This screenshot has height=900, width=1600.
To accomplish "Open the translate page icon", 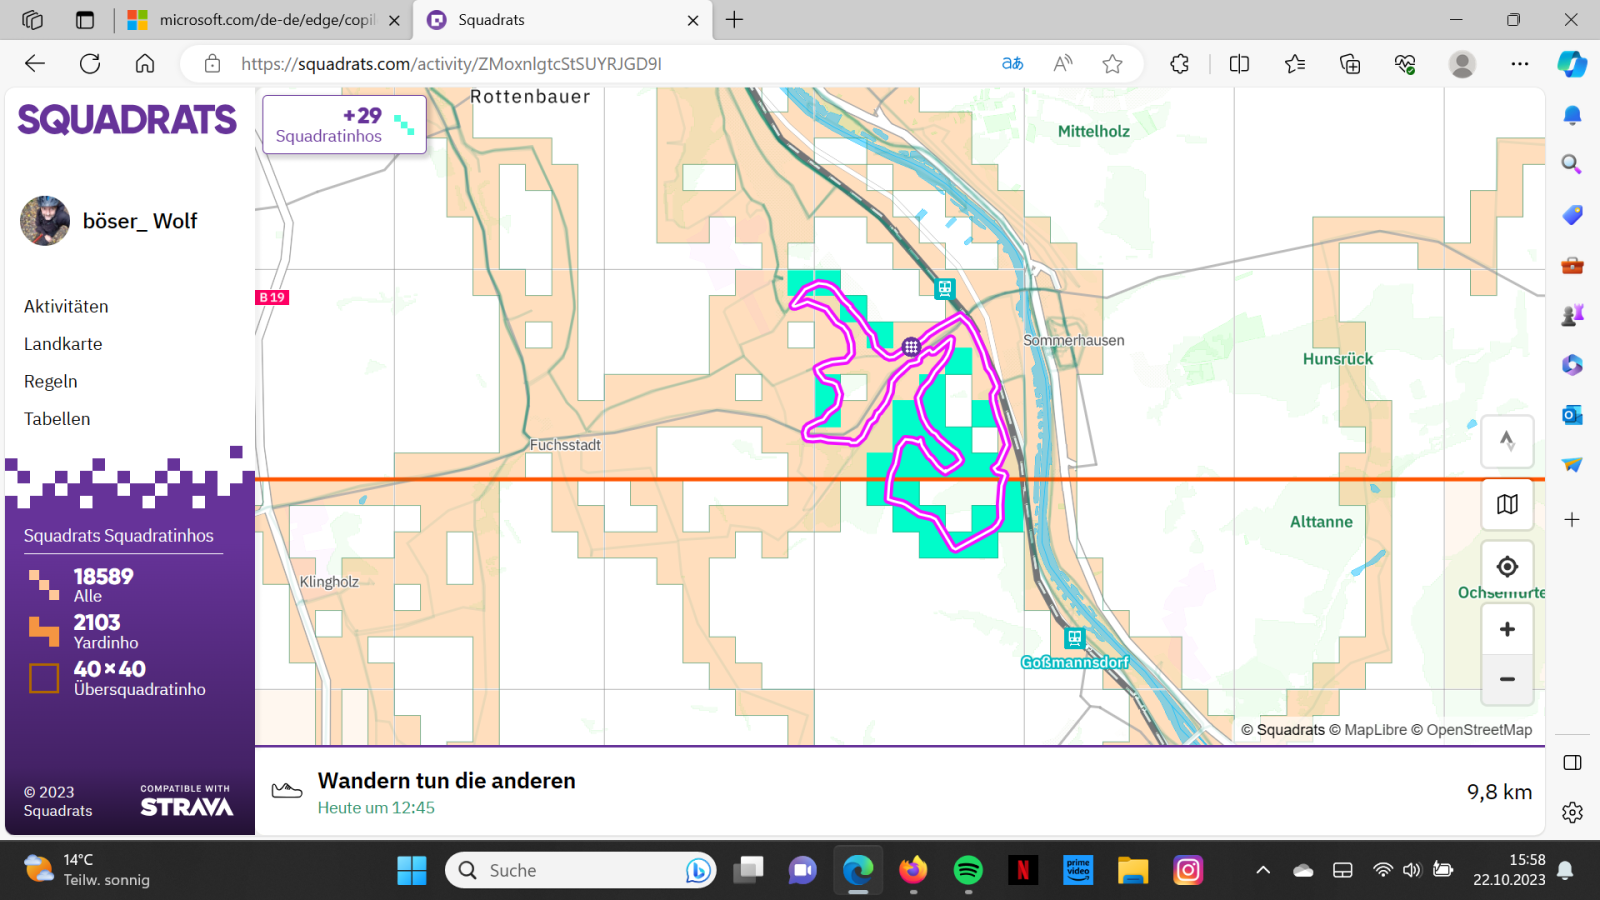I will coord(1013,64).
